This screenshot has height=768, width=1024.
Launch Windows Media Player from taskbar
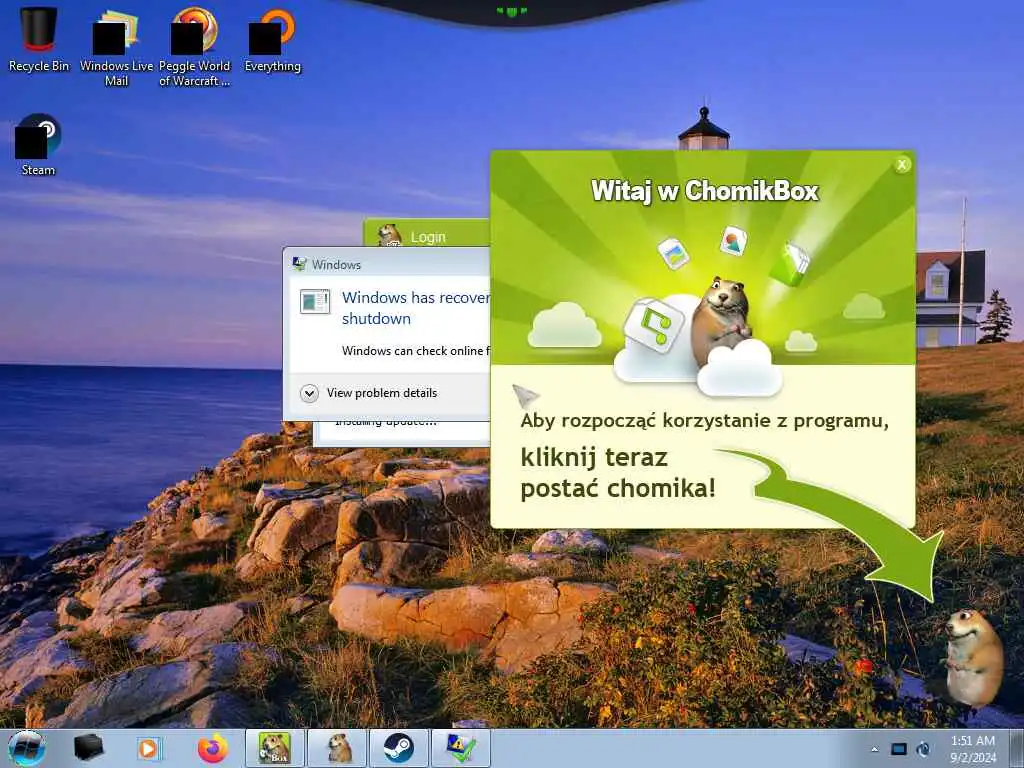click(150, 748)
